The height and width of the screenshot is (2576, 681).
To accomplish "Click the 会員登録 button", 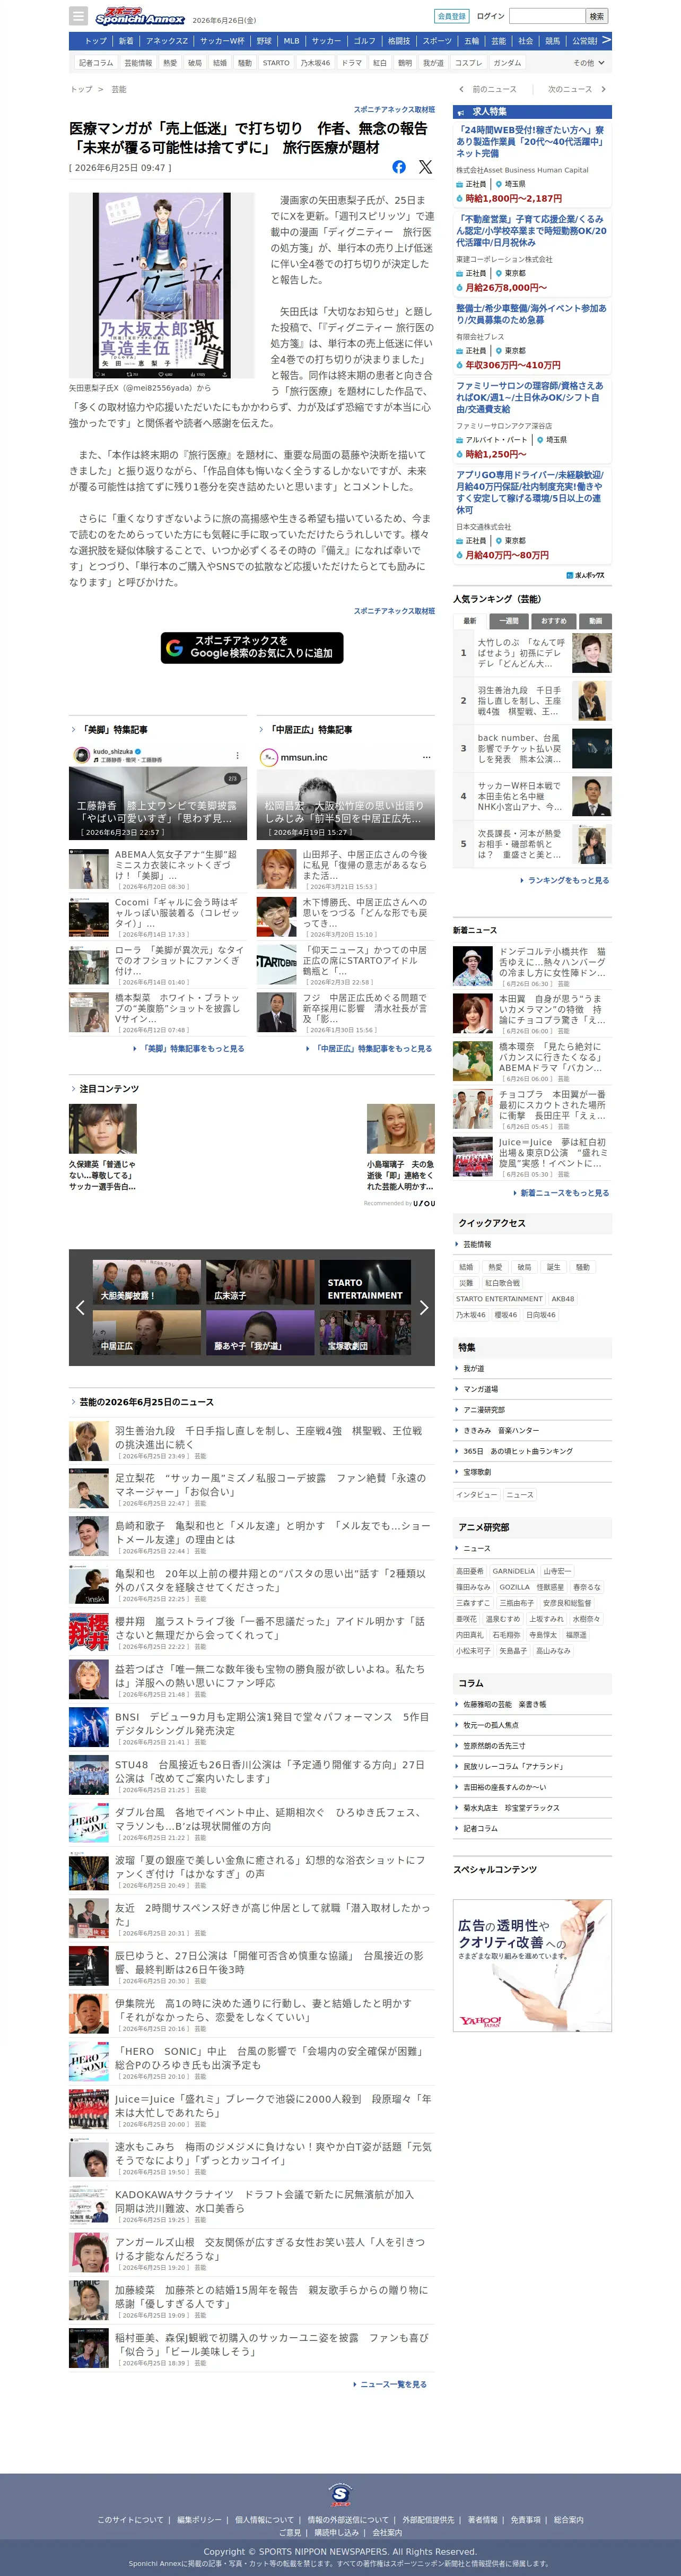I will coord(451,16).
